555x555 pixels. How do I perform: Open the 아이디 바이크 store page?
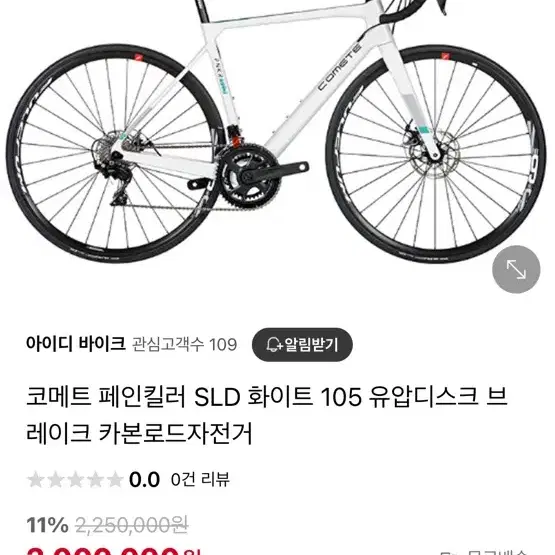pyautogui.click(x=76, y=344)
